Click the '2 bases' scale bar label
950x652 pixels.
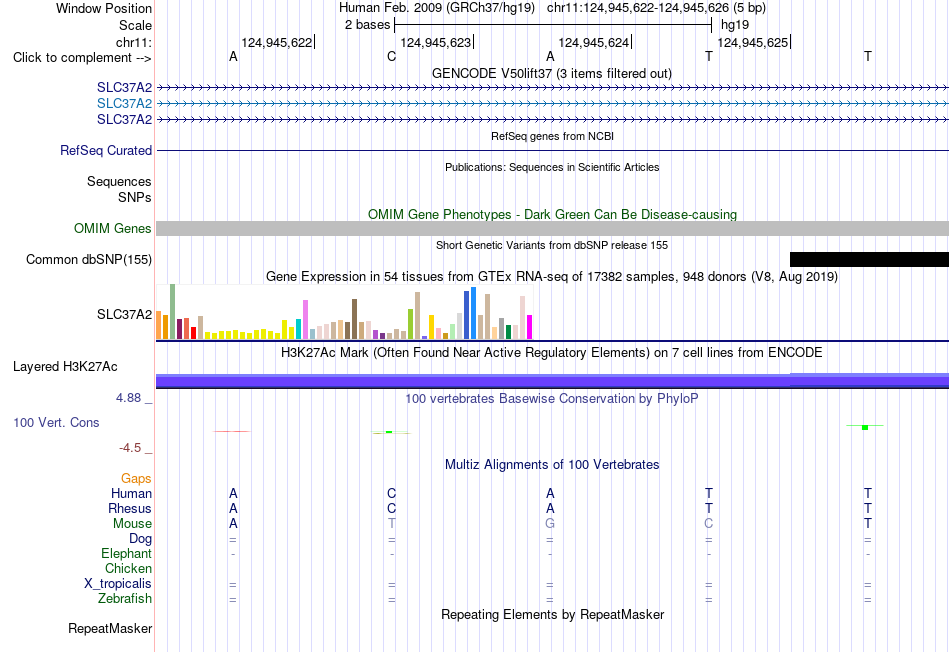coord(368,25)
